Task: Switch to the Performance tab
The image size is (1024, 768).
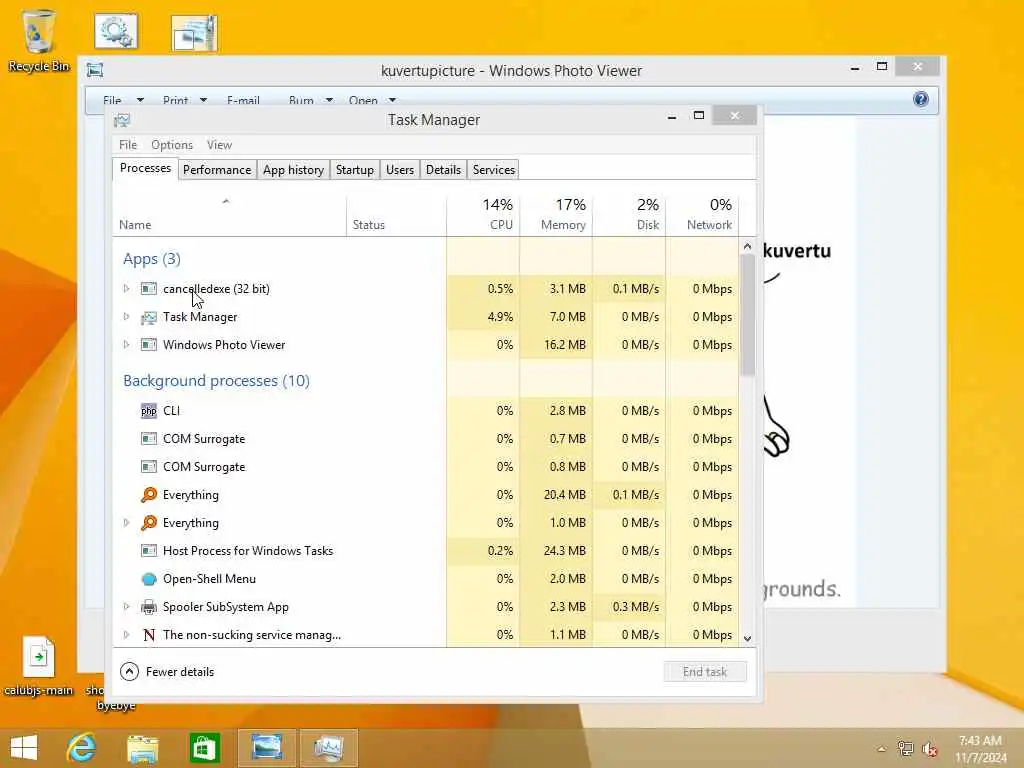Action: (217, 170)
